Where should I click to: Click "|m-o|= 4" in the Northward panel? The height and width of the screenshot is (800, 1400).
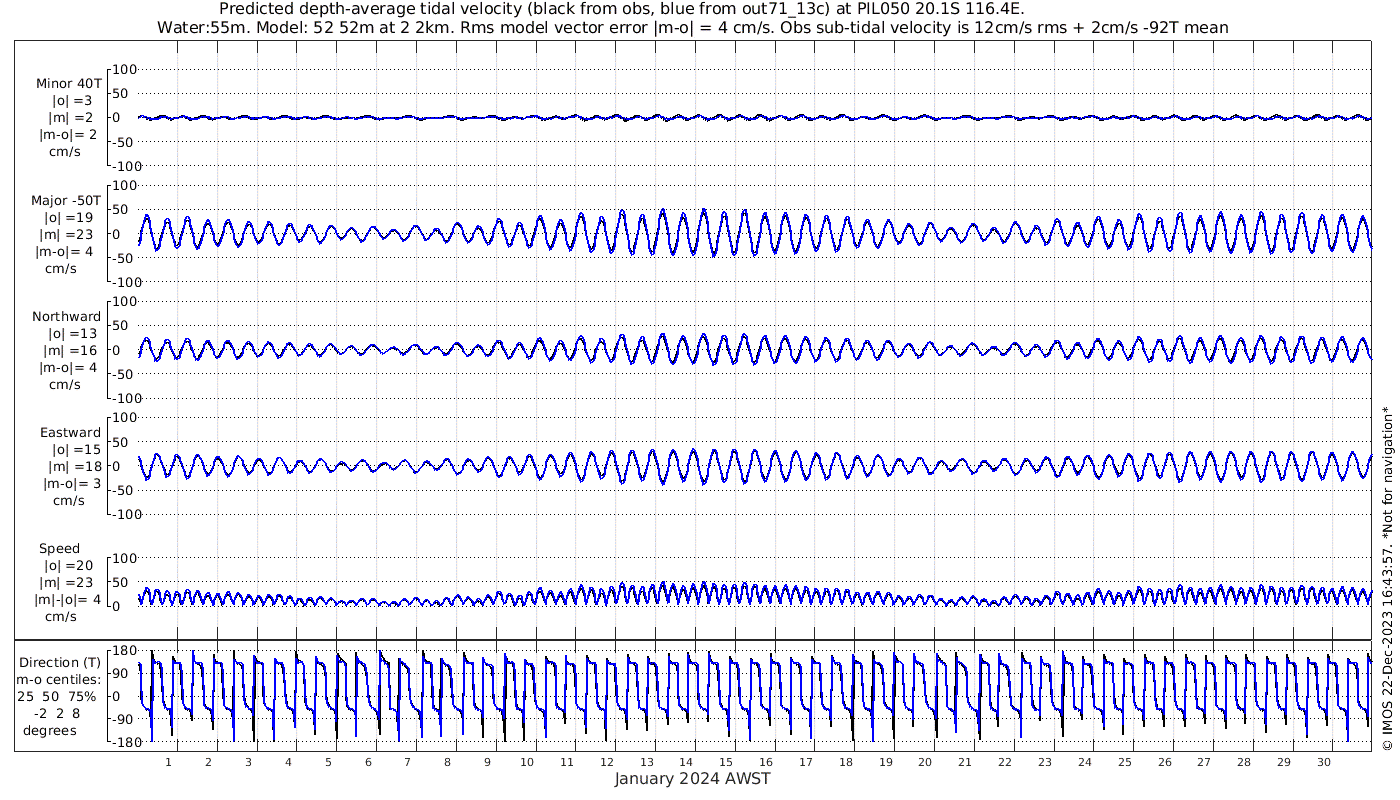[68, 368]
